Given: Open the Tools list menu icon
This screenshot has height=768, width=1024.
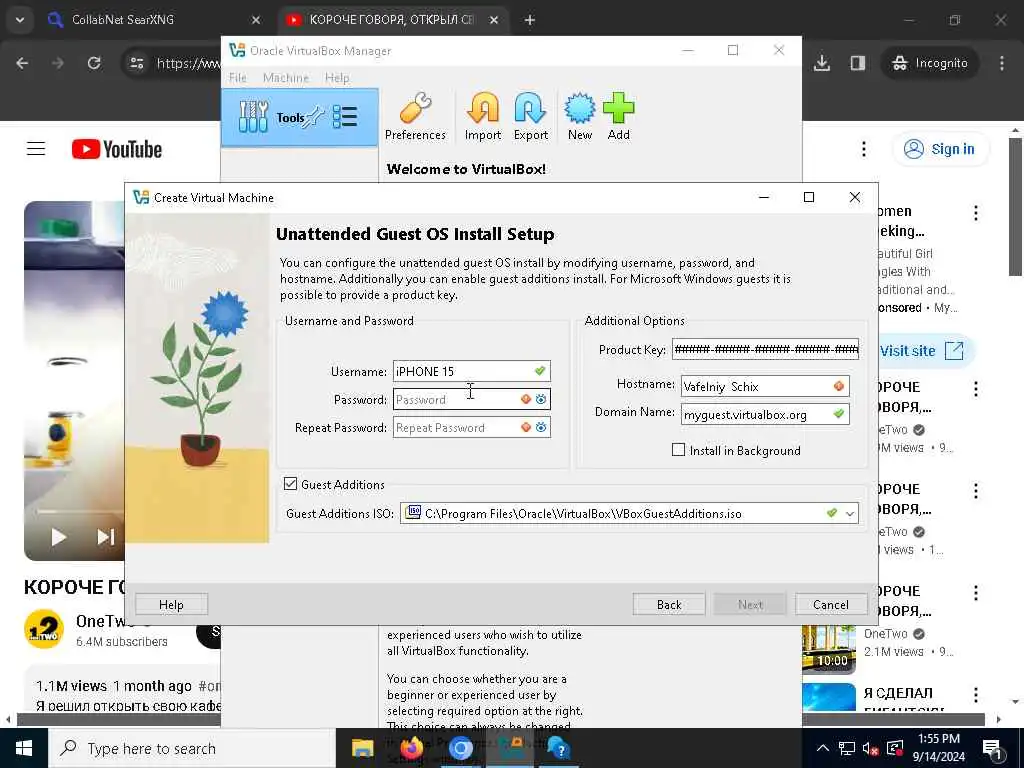Looking at the screenshot, I should point(345,118).
